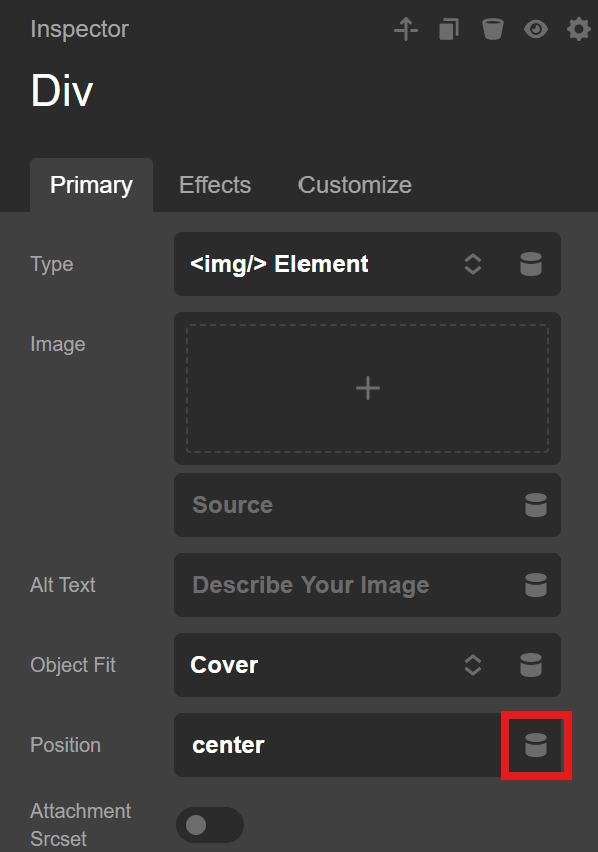This screenshot has width=598, height=852.
Task: Click dynamic content icon in Alt Text field
Action: tap(536, 585)
